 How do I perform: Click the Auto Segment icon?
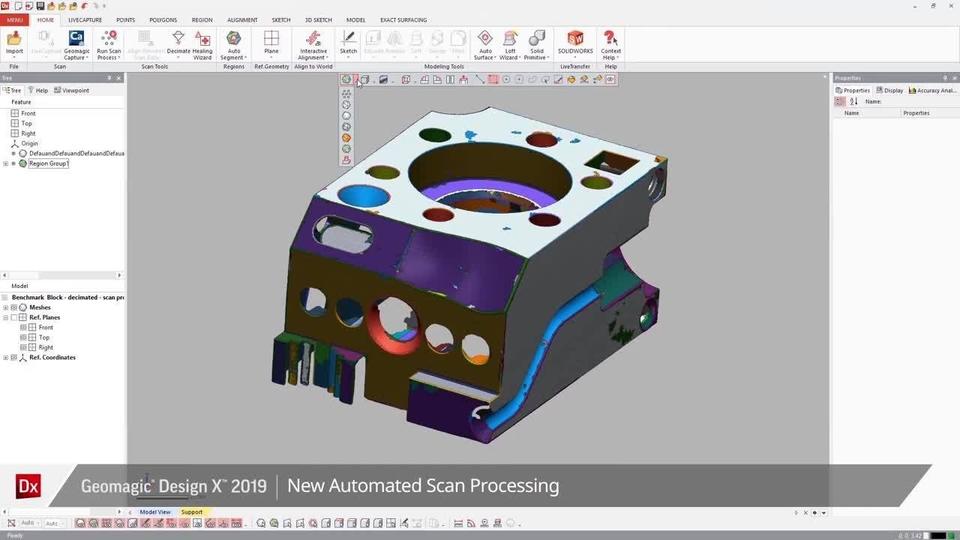pyautogui.click(x=233, y=39)
